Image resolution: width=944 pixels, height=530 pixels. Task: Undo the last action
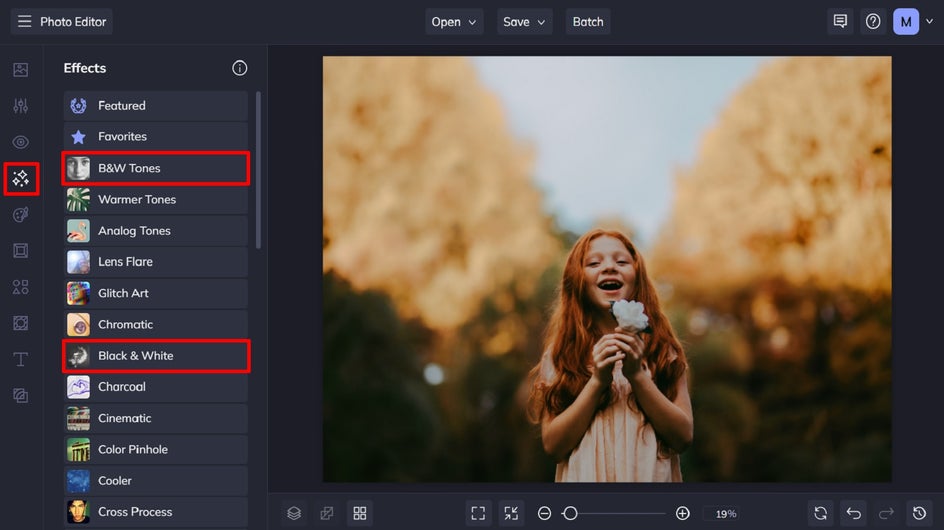[854, 513]
